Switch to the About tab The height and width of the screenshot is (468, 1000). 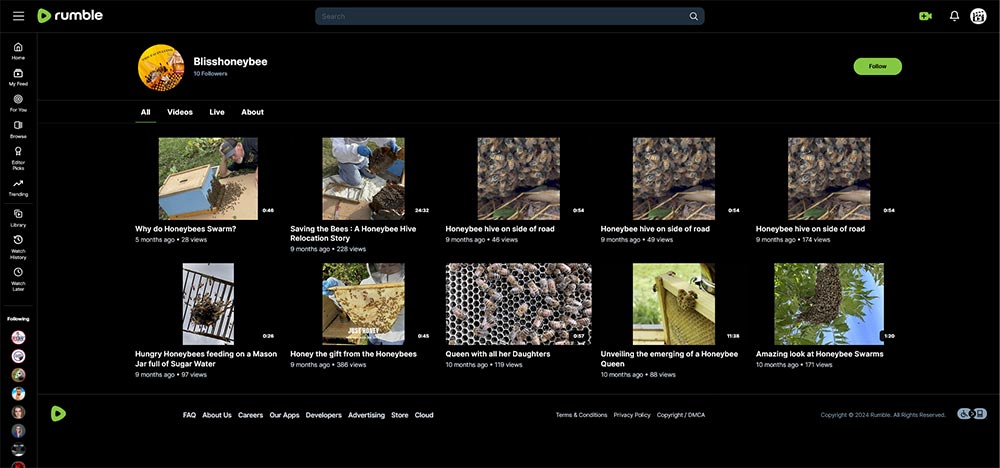[x=253, y=112]
